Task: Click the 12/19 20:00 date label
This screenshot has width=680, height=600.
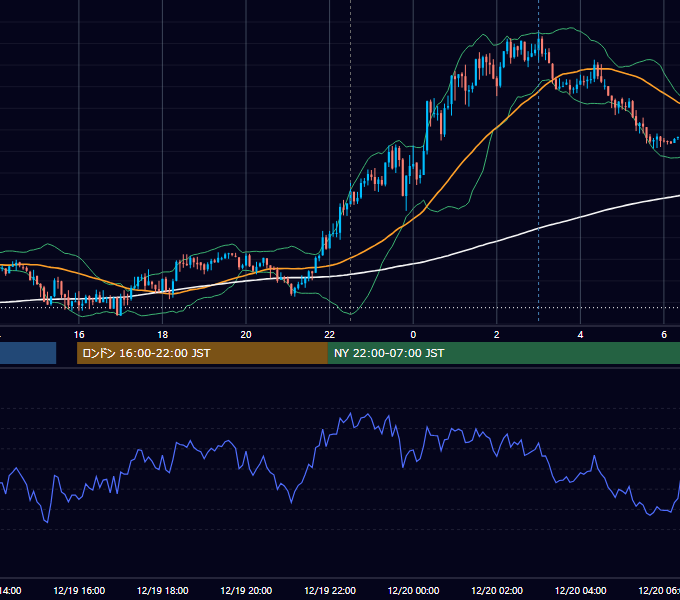Action: pyautogui.click(x=246, y=590)
